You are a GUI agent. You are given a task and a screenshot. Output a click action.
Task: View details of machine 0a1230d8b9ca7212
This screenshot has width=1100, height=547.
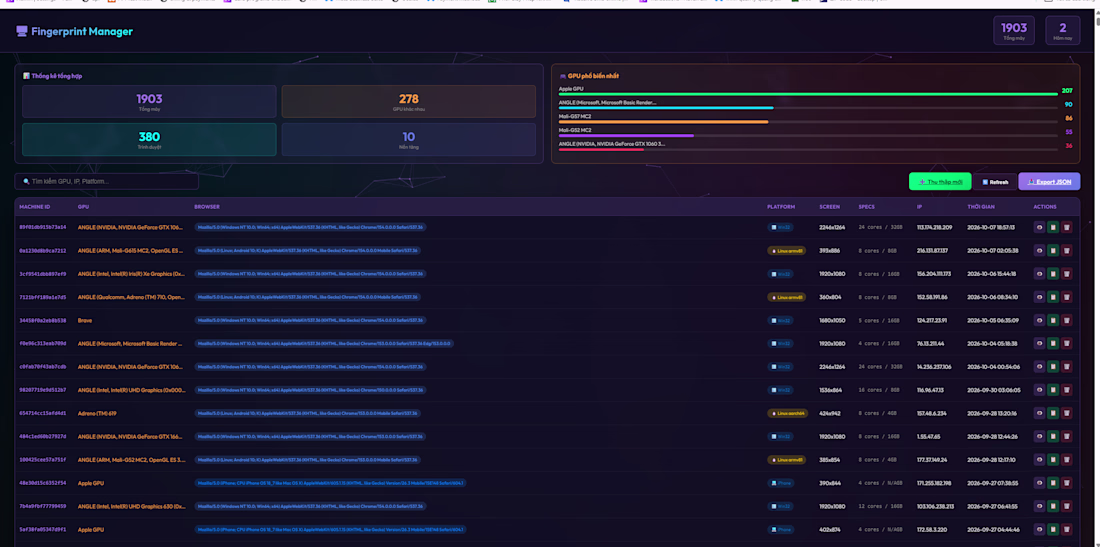1039,250
